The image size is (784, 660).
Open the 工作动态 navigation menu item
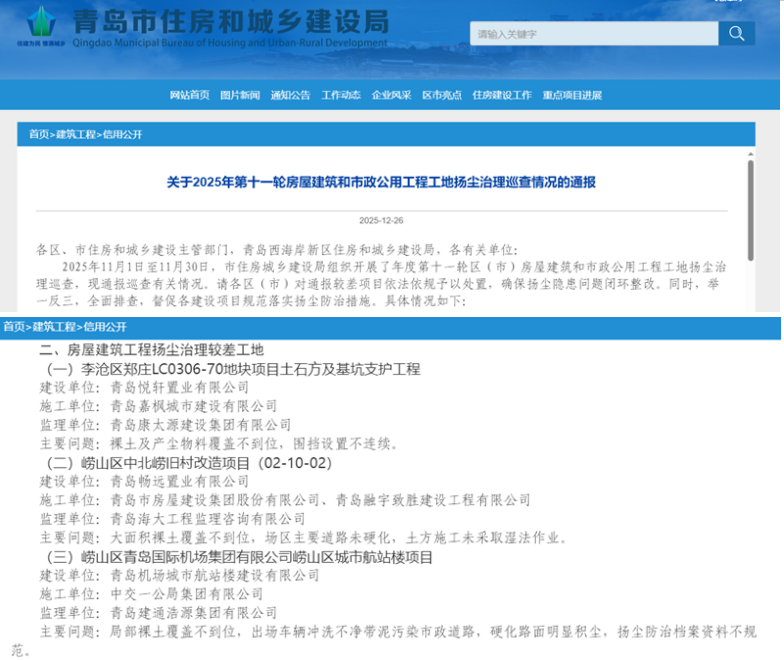[341, 95]
